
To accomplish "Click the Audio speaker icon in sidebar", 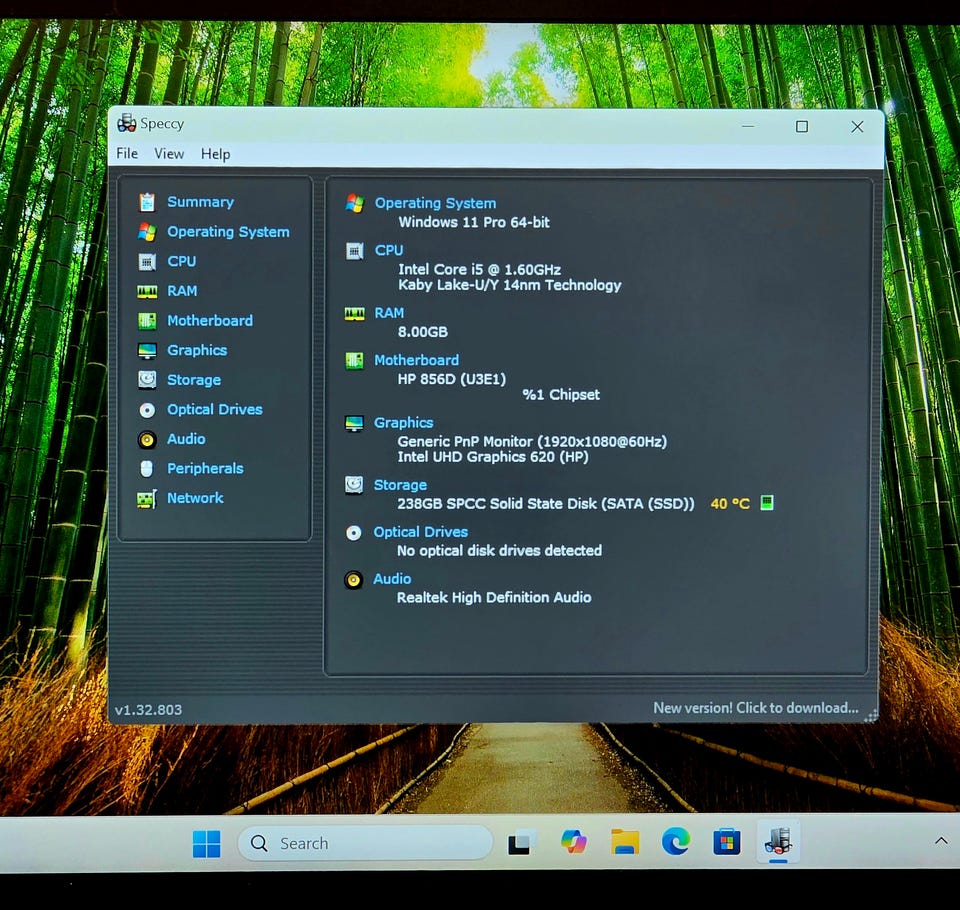I will (147, 440).
